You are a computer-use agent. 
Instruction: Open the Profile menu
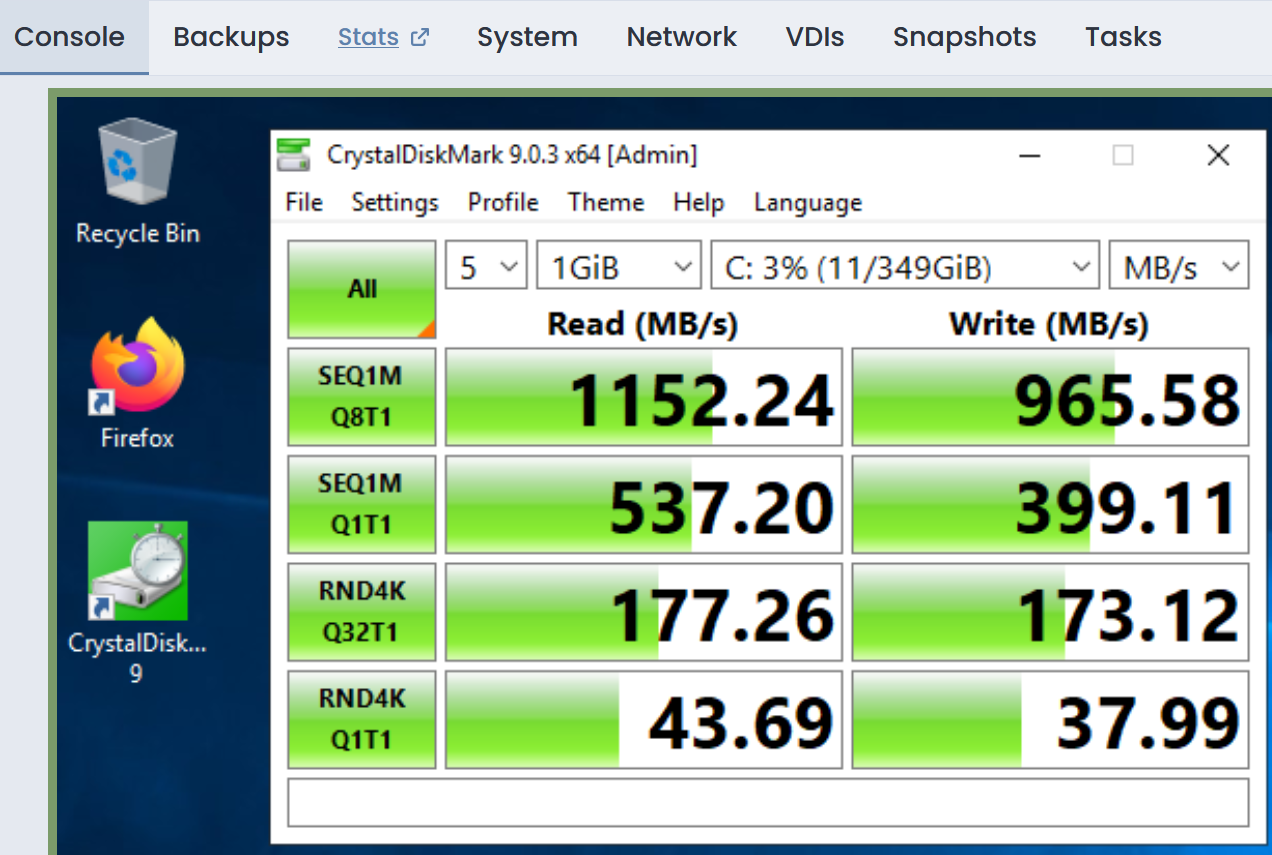coord(503,202)
